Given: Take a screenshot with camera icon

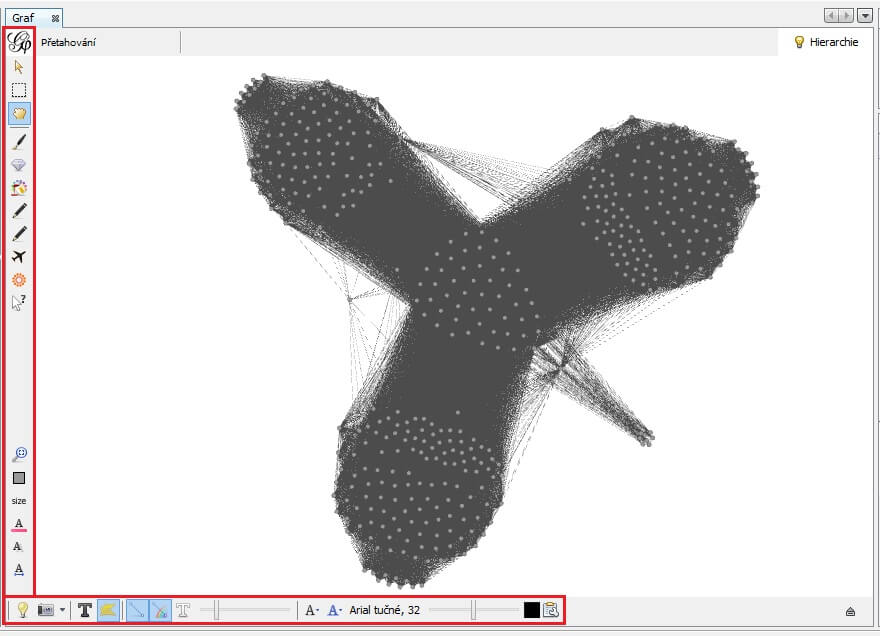Looking at the screenshot, I should coord(45,610).
